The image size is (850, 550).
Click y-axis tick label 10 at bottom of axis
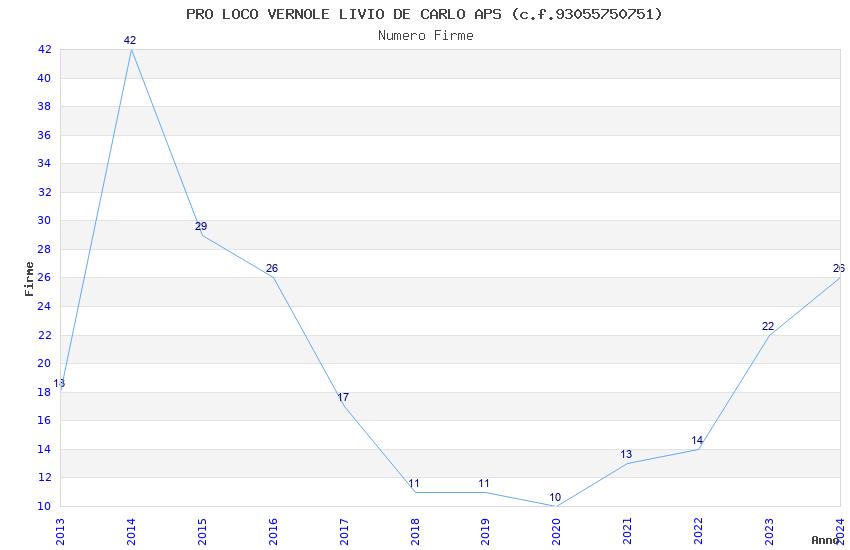pos(44,506)
